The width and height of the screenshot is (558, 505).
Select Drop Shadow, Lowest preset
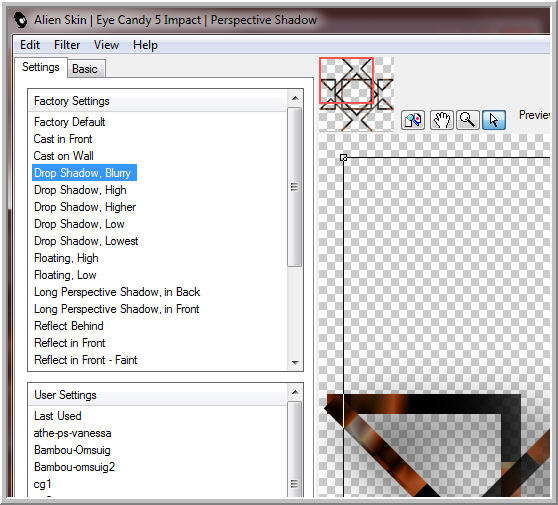point(86,241)
